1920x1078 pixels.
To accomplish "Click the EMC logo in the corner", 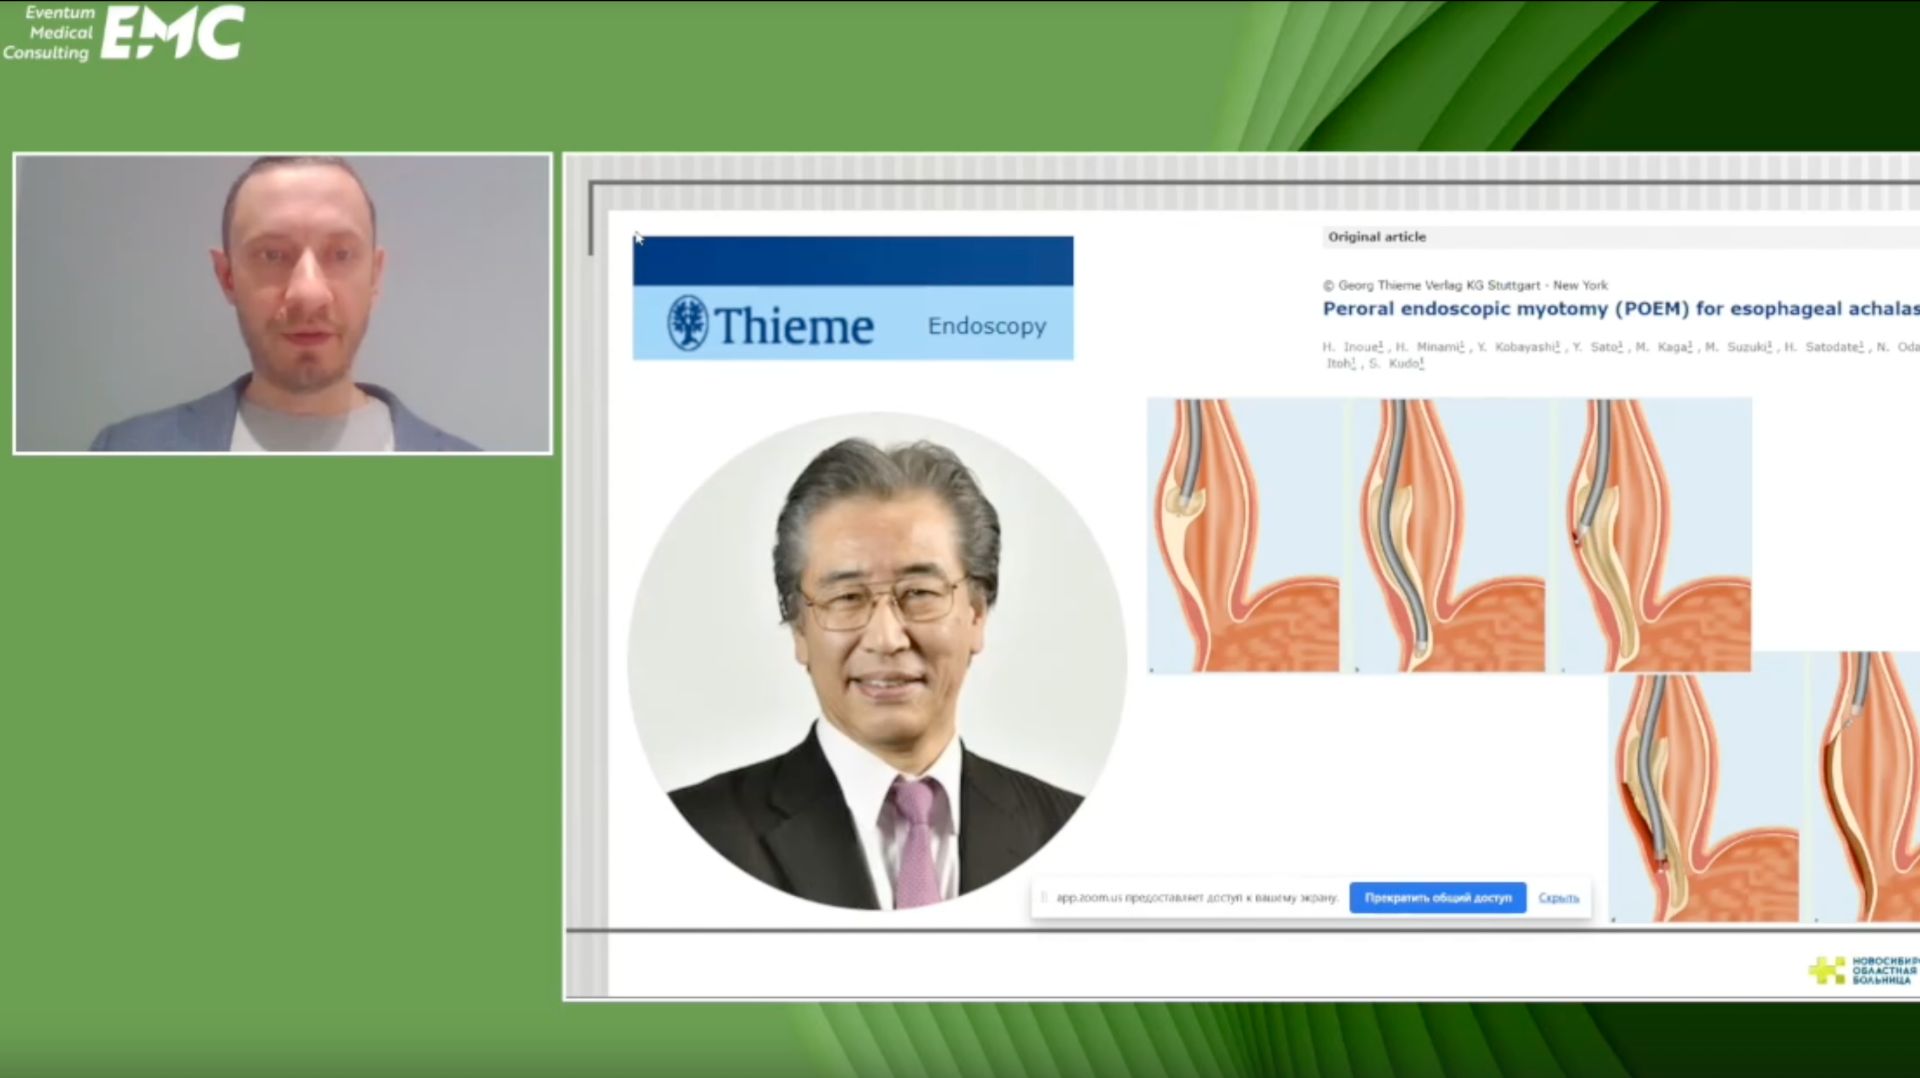I will click(172, 33).
